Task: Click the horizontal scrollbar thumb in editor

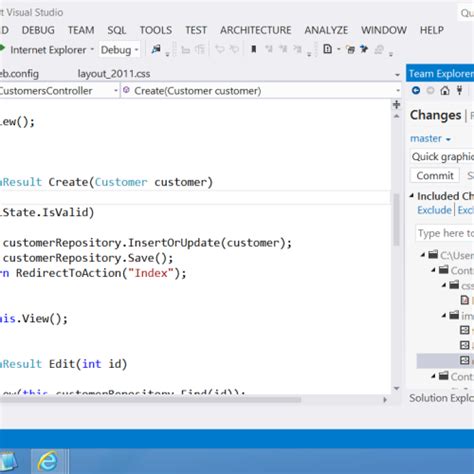Action: pyautogui.click(x=150, y=399)
